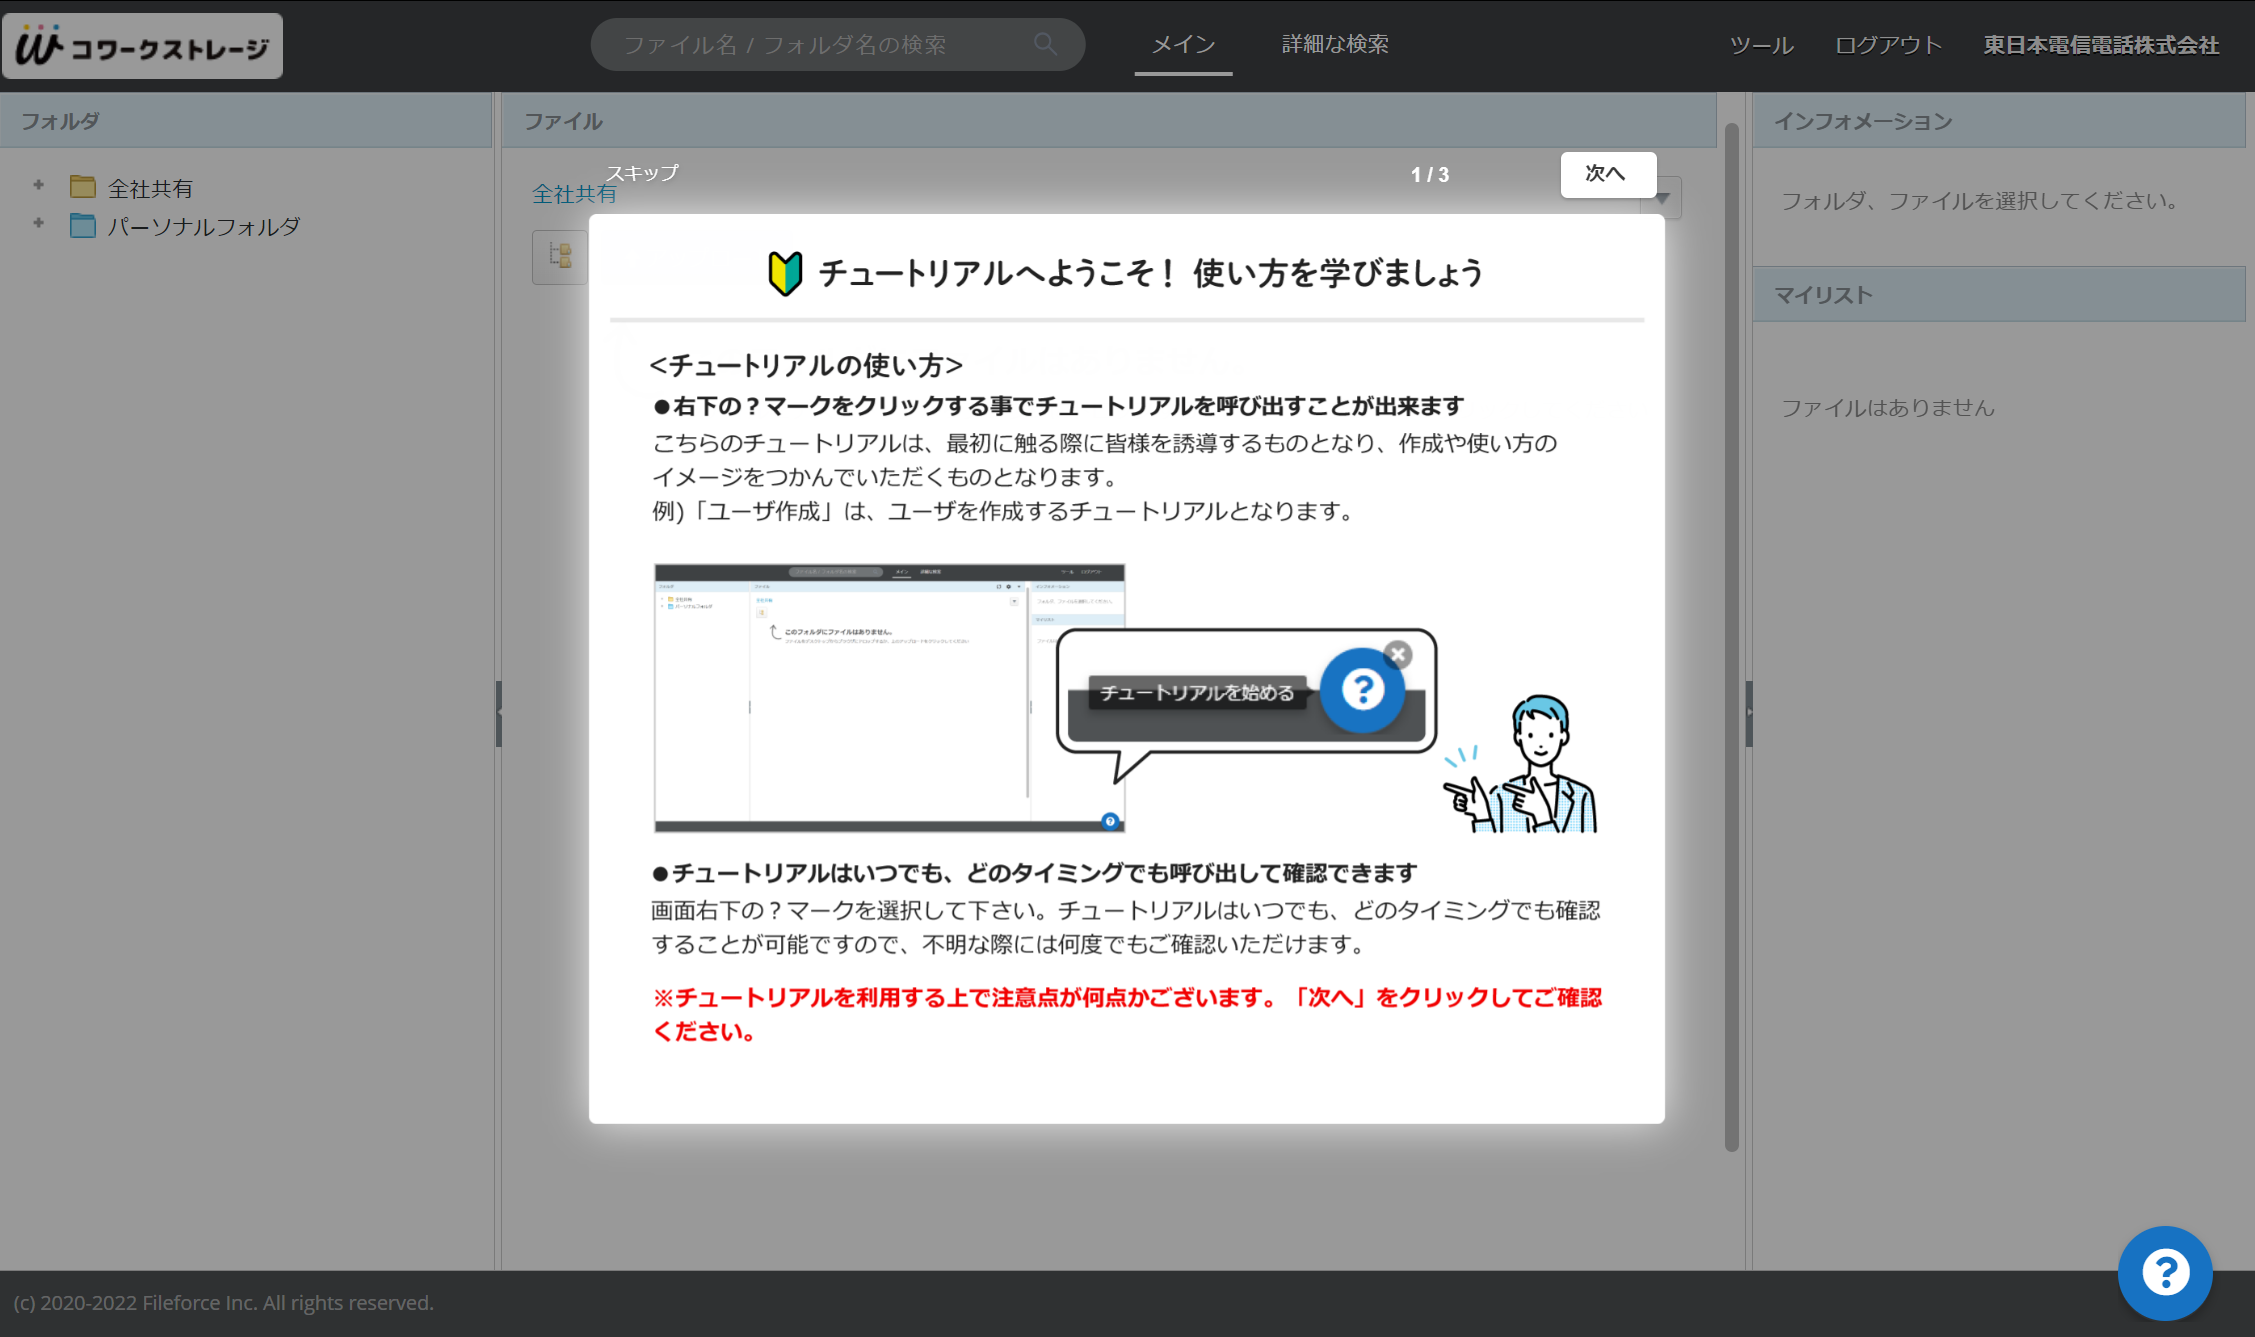Click the 東日本電信電話株式会社 account name
Screen dimensions: 2255x1337
tap(2101, 45)
